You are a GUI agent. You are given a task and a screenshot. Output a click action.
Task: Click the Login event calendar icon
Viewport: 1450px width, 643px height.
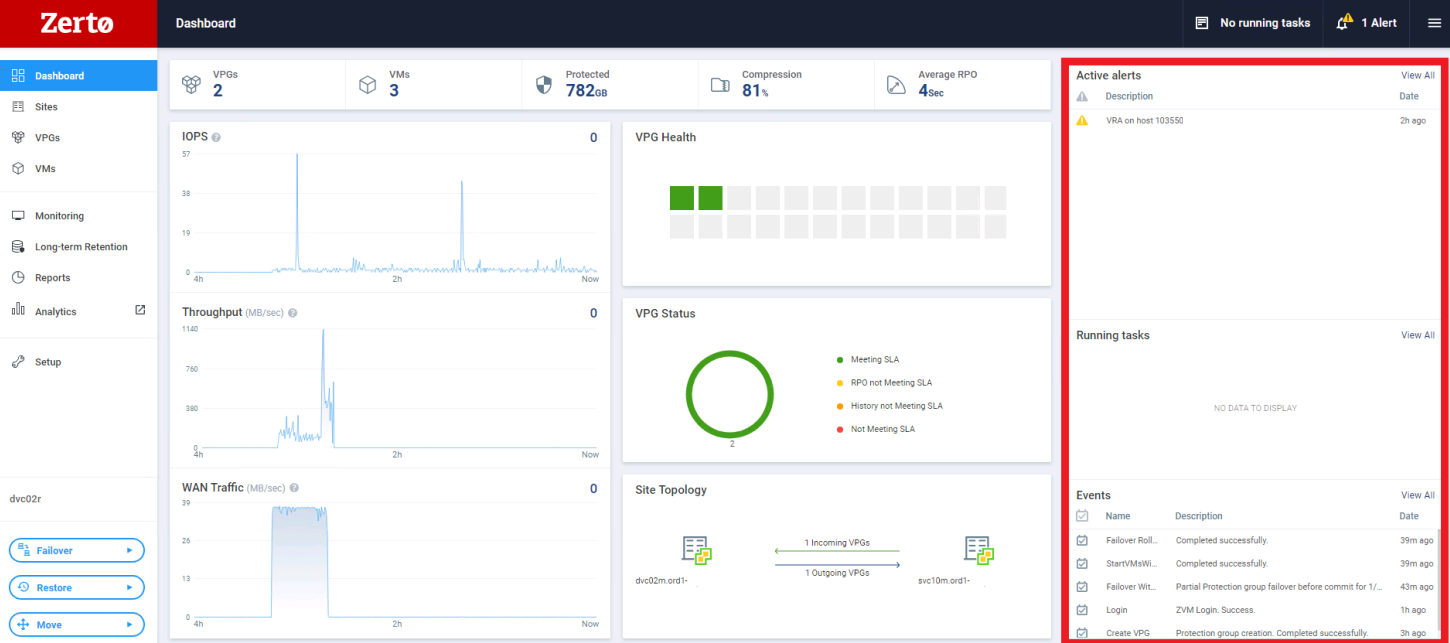[x=1082, y=610]
